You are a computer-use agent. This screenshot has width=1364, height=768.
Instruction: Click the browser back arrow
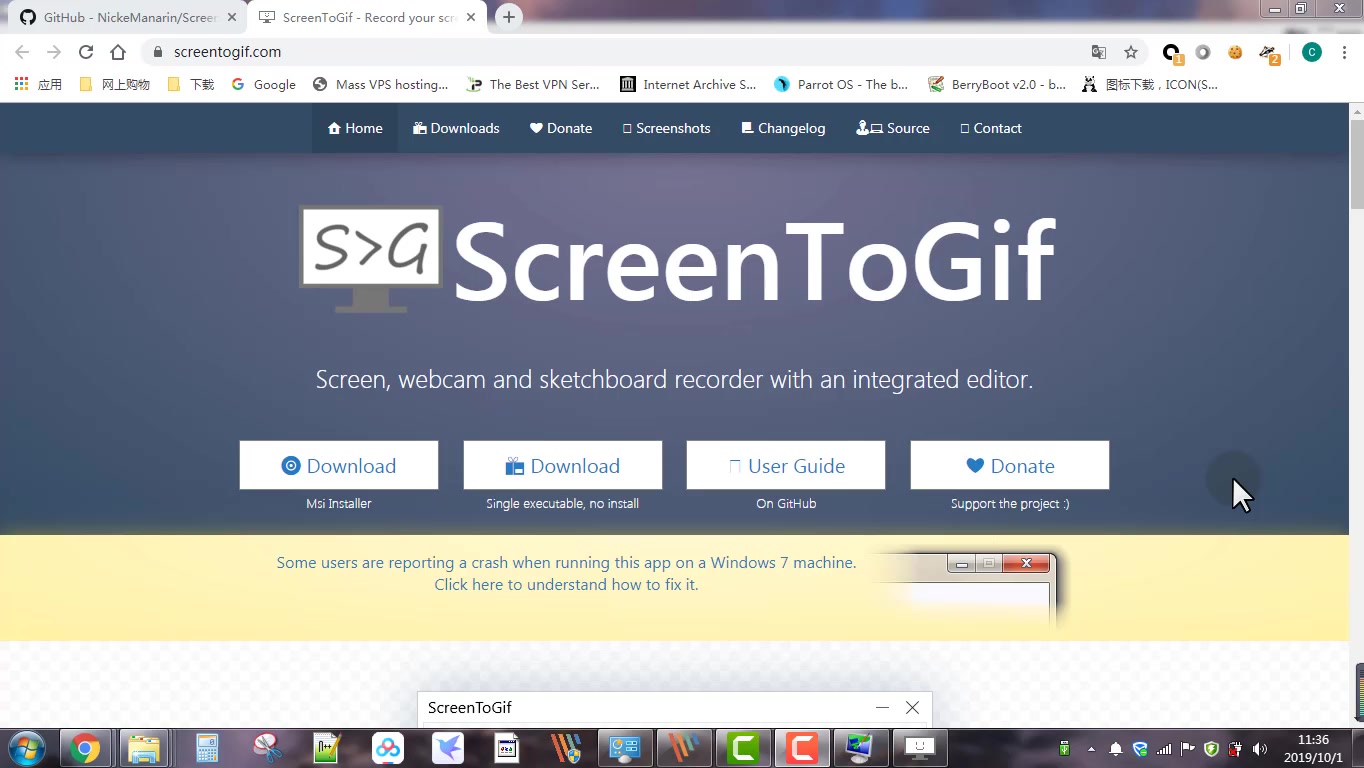point(22,52)
